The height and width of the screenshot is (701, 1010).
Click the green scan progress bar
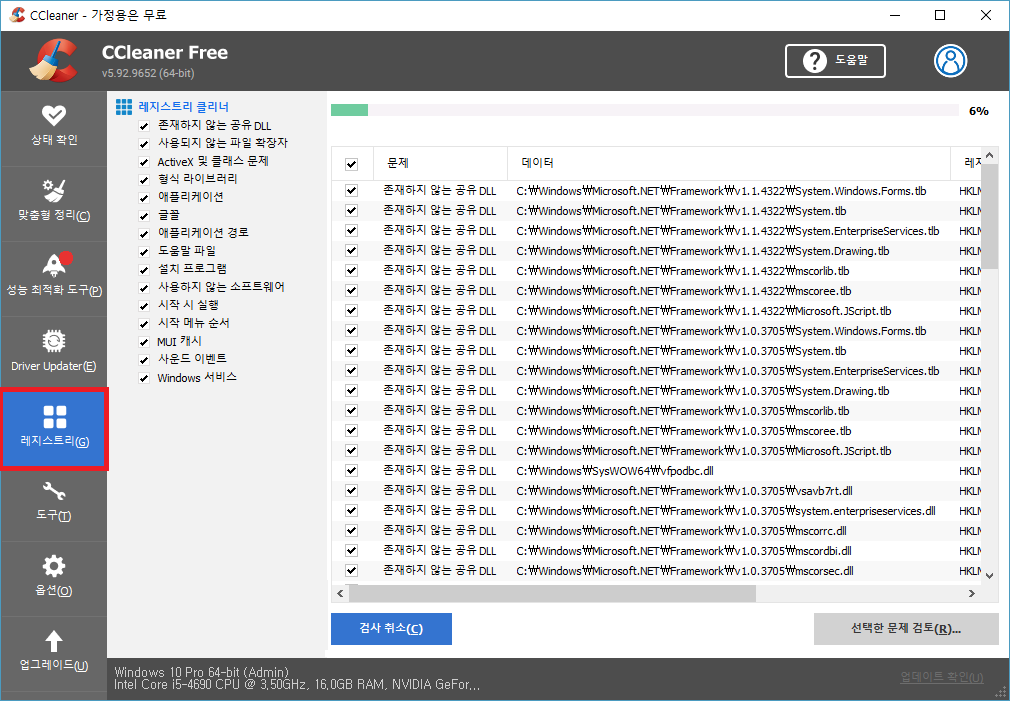pos(350,109)
